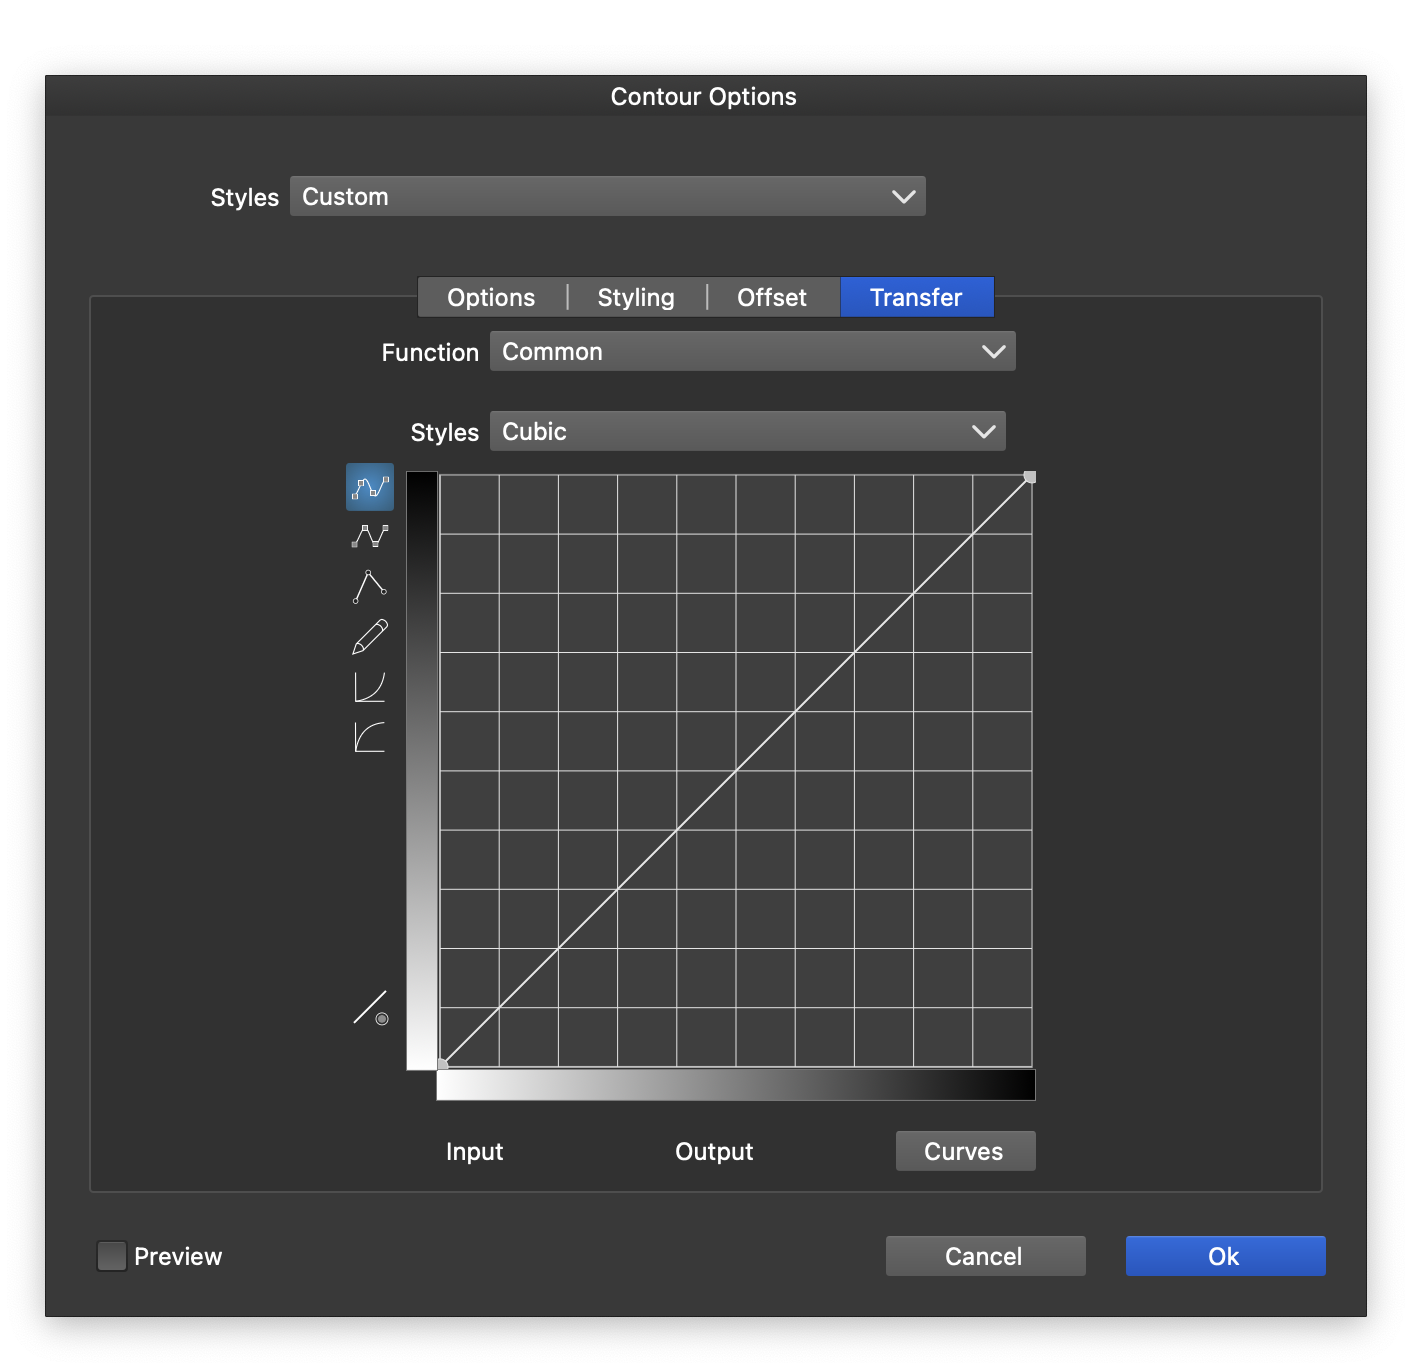The image size is (1412, 1370).
Task: Switch to the Options tab
Action: 491,298
